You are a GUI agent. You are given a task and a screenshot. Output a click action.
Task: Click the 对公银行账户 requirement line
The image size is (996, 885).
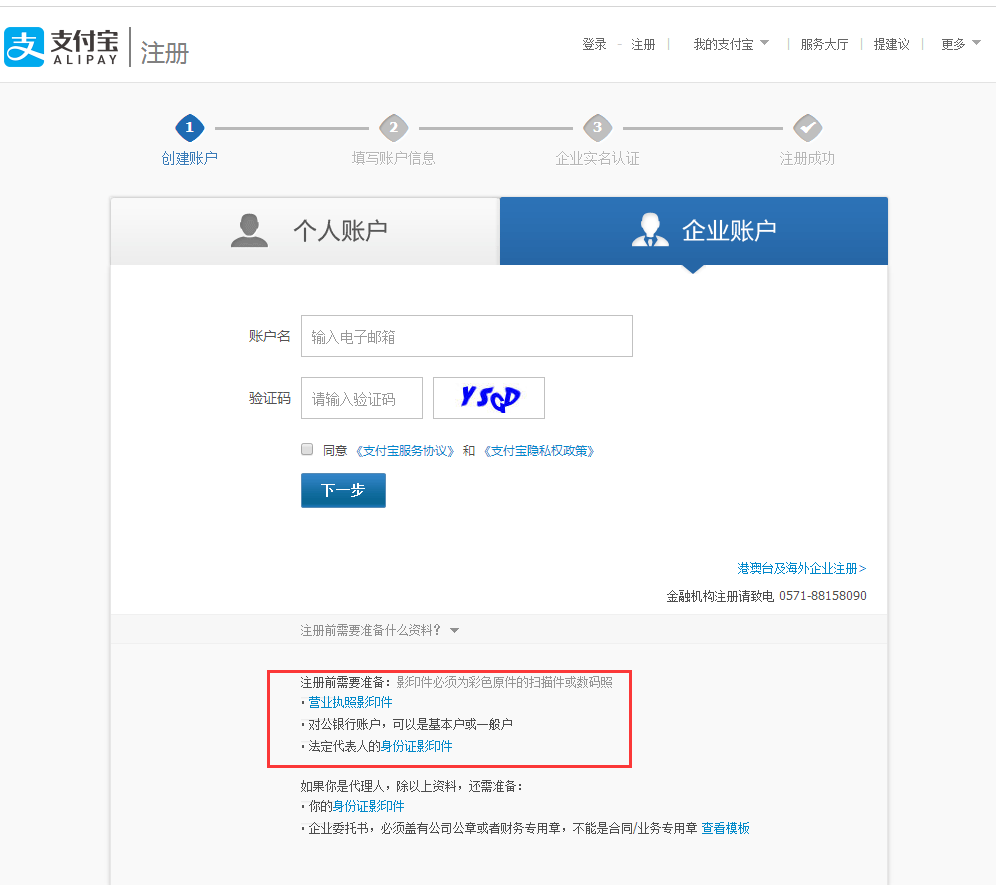tap(407, 724)
